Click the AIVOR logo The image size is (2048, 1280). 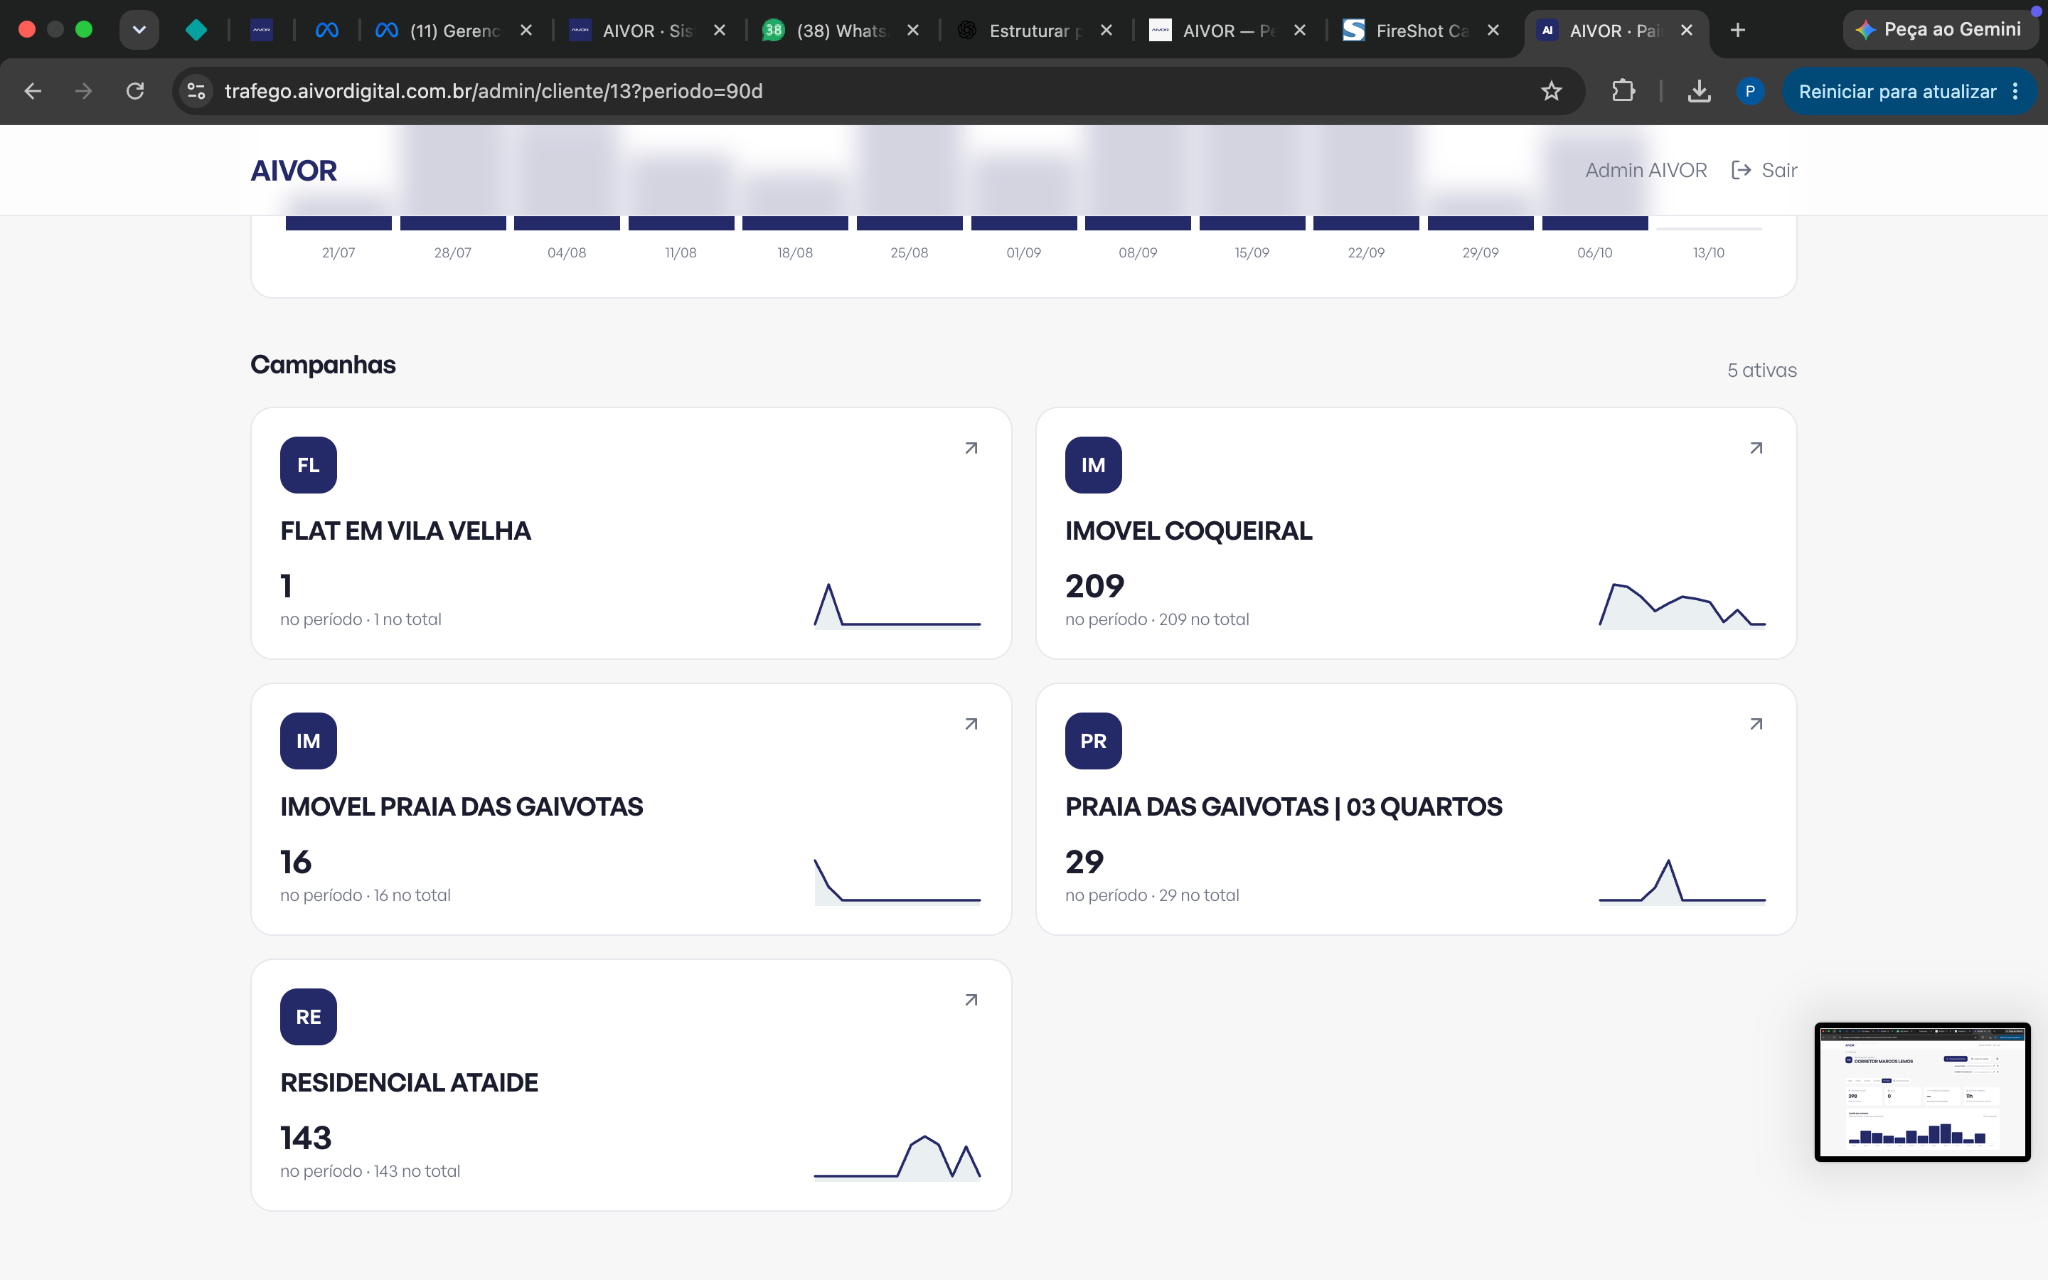293,171
